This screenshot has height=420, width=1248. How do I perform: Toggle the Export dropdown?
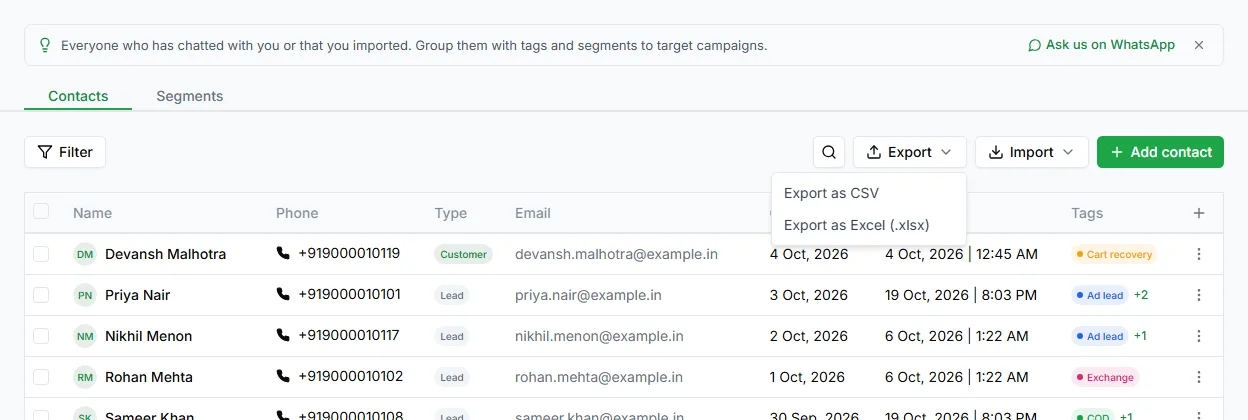[910, 152]
